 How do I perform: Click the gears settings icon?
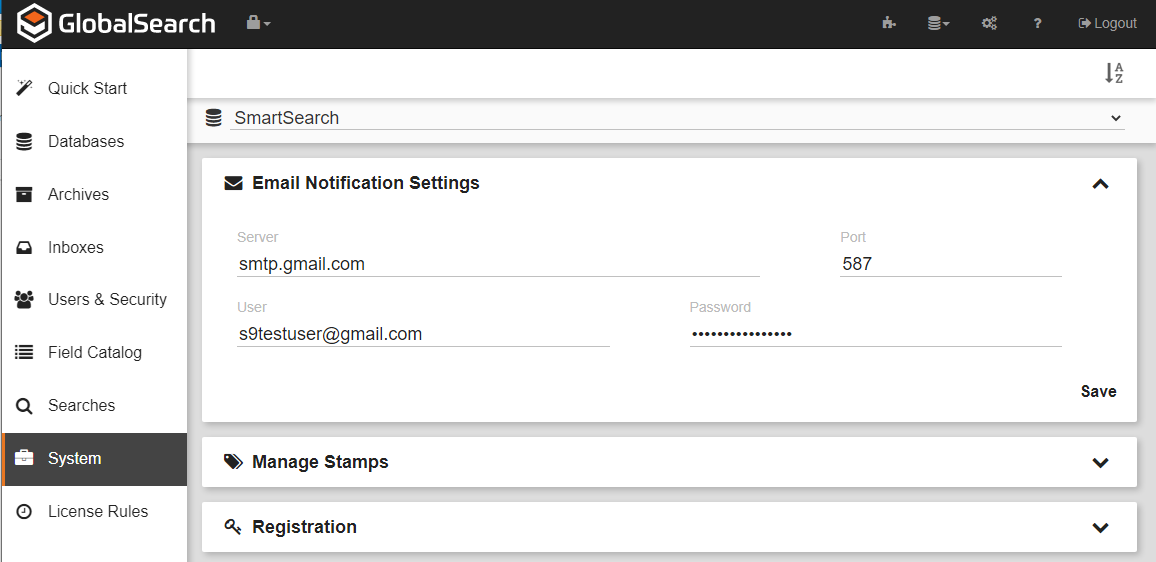click(x=989, y=23)
